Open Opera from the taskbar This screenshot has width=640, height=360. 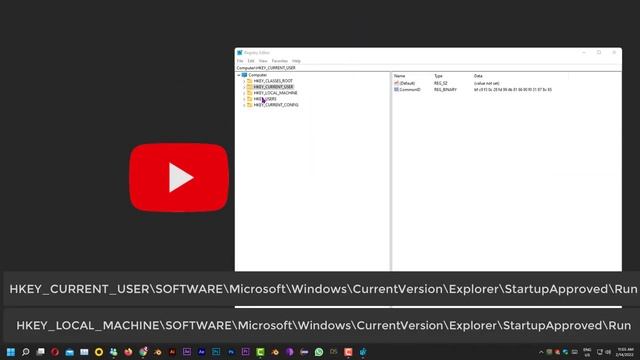[x=55, y=352]
